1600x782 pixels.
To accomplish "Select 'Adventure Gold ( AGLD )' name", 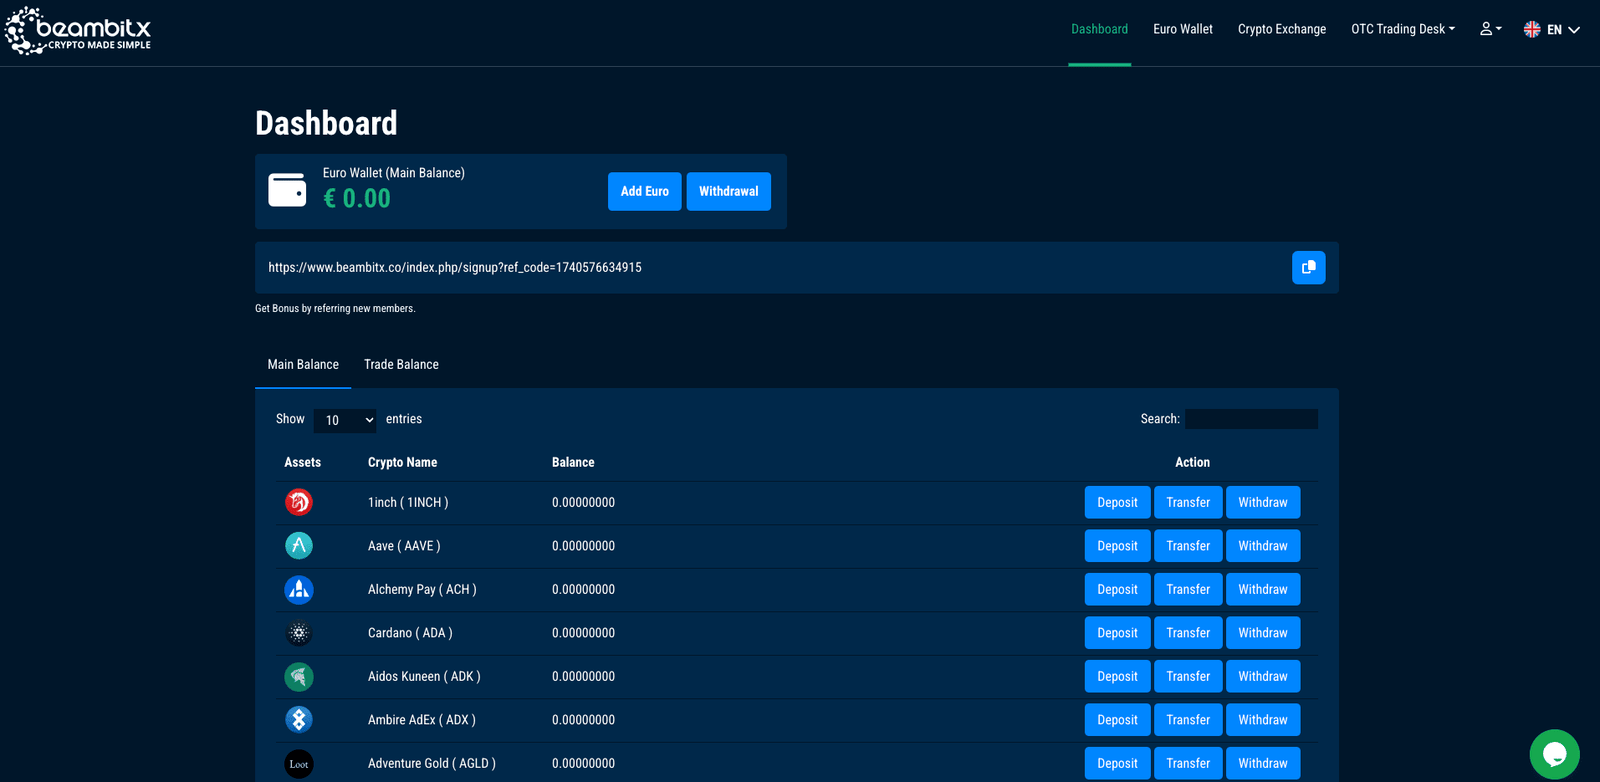I will coord(432,763).
